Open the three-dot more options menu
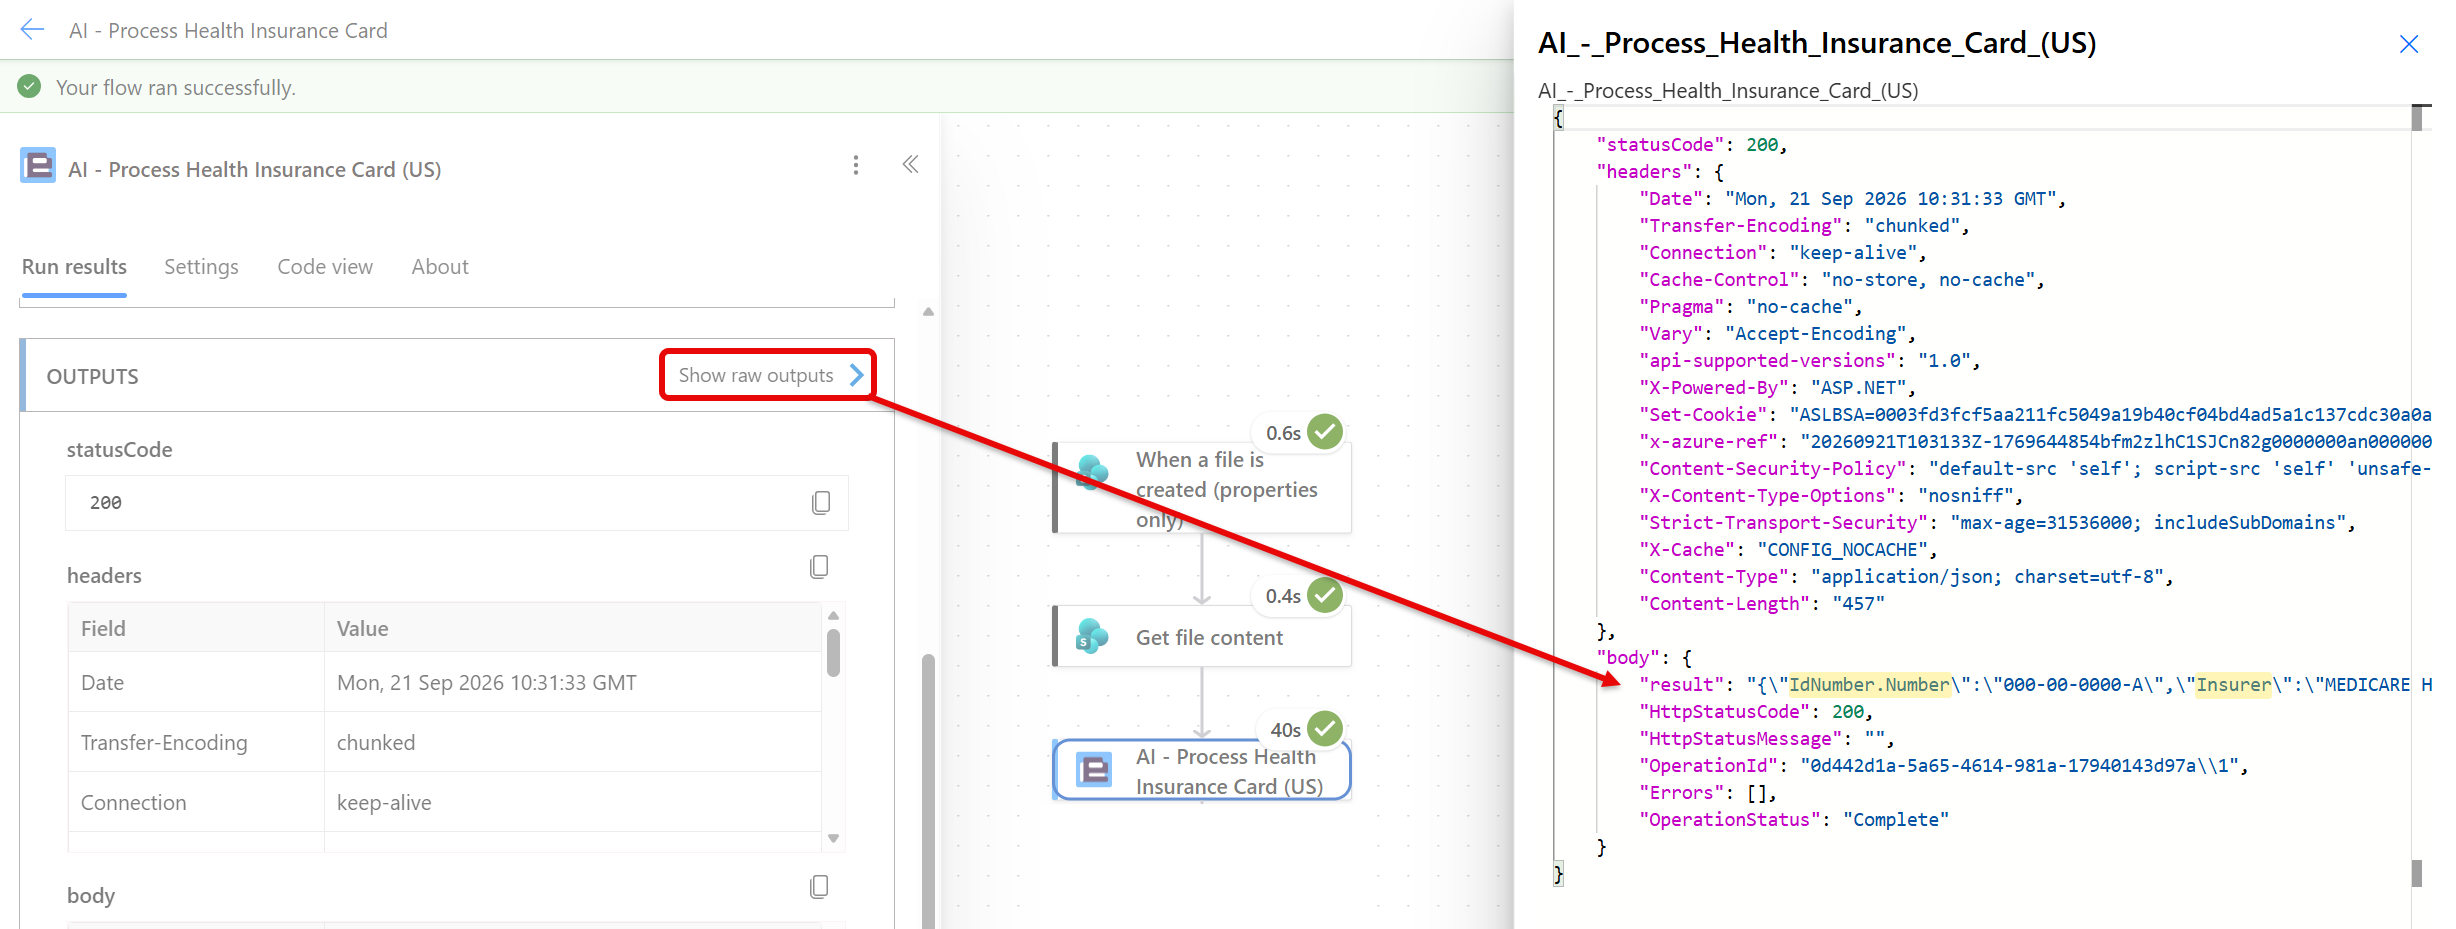Image resolution: width=2456 pixels, height=929 pixels. pyautogui.click(x=856, y=165)
